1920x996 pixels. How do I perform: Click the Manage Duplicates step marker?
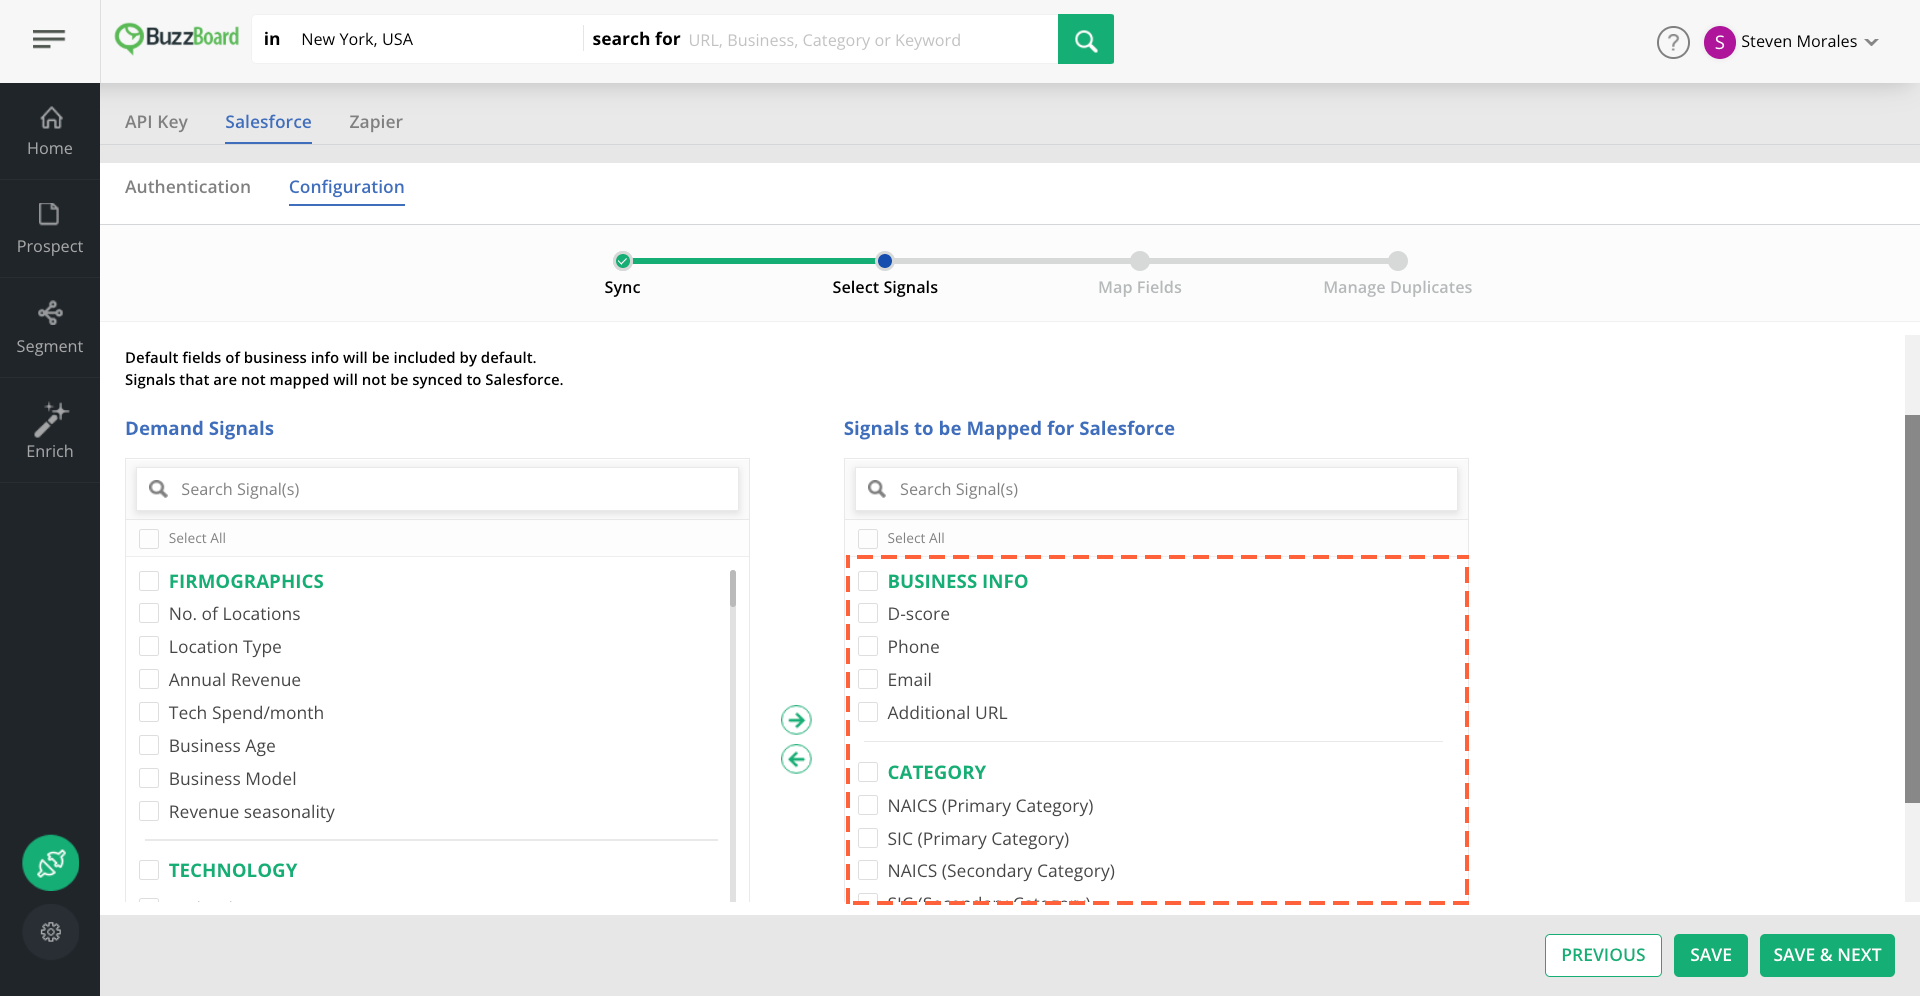(x=1398, y=261)
